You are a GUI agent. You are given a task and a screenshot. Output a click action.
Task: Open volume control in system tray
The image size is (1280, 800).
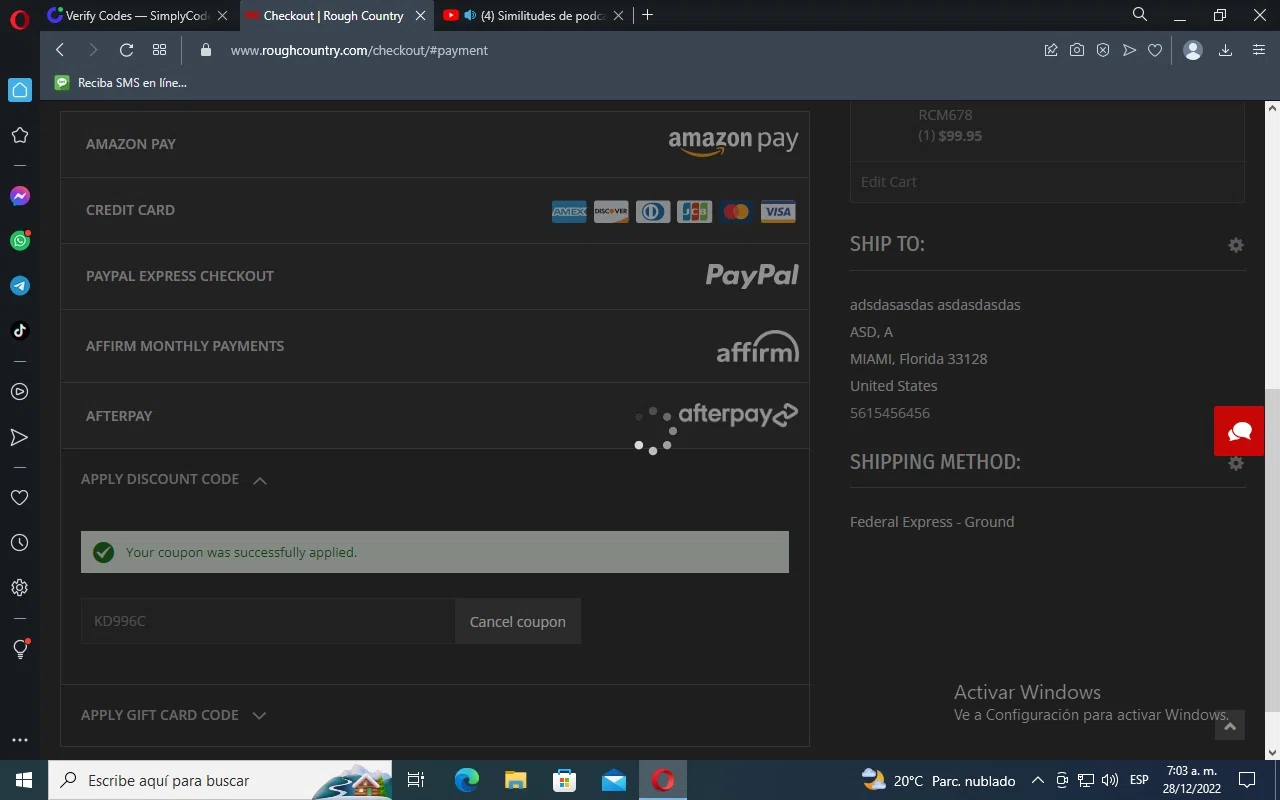1109,780
